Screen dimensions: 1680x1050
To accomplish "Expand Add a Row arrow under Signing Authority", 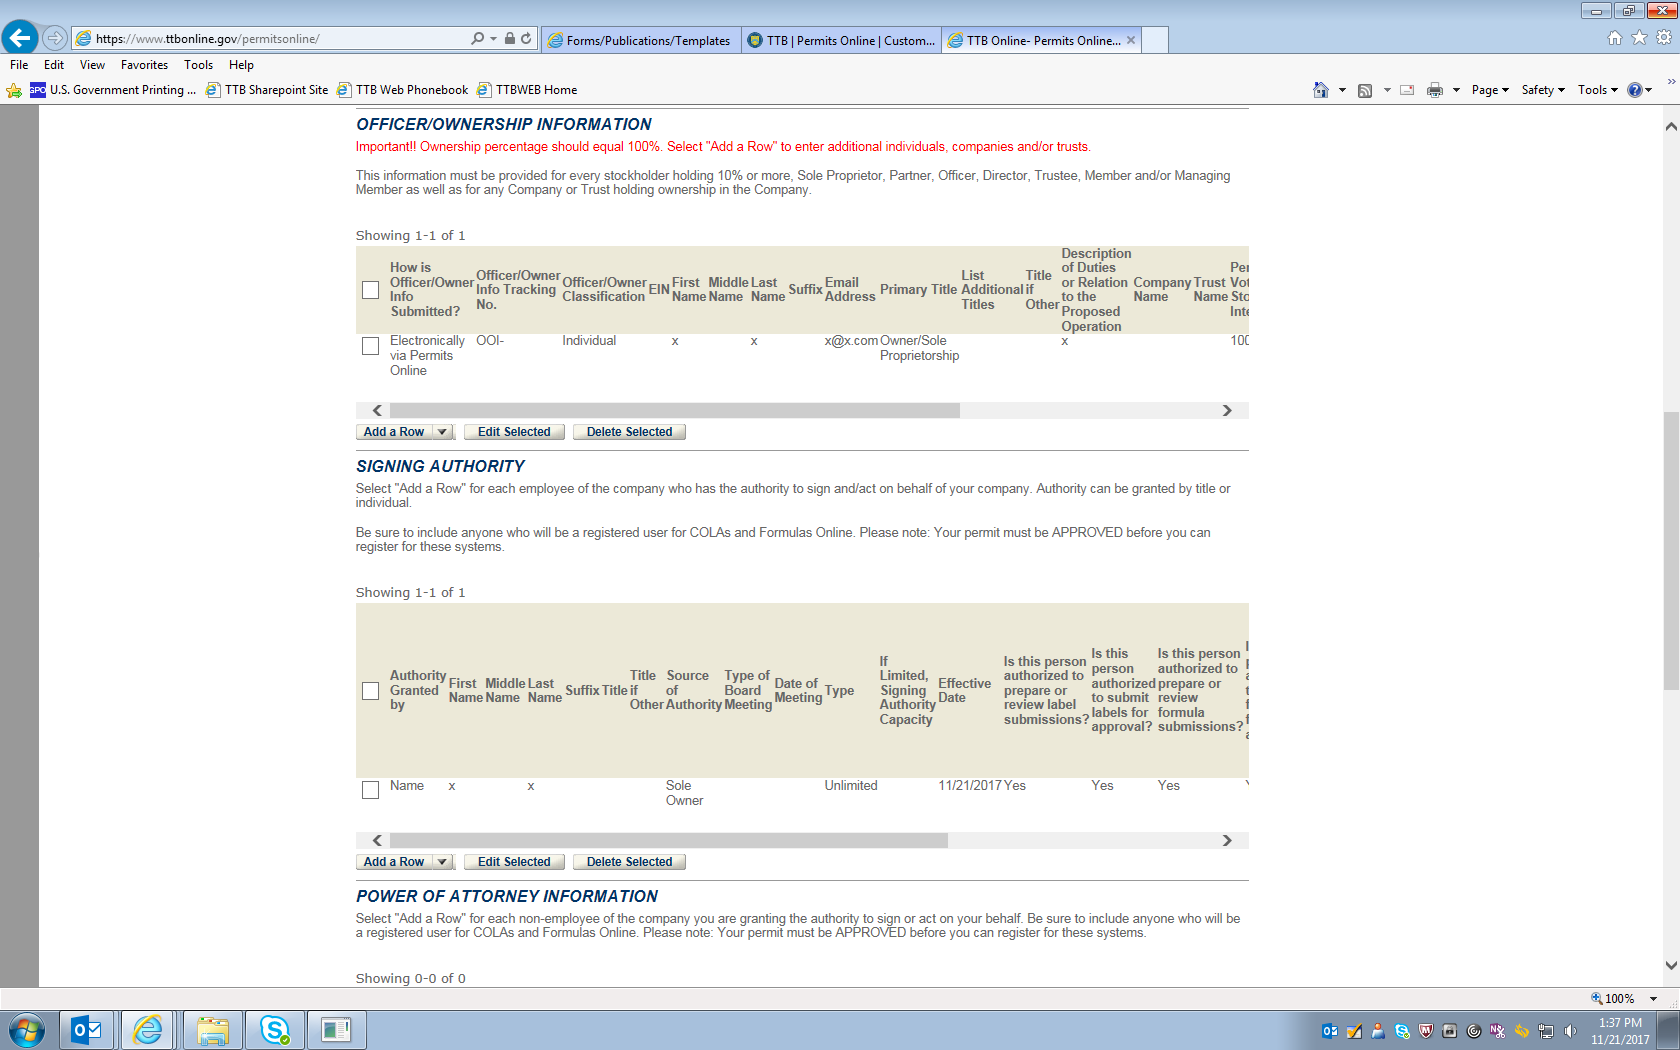I will tap(442, 862).
